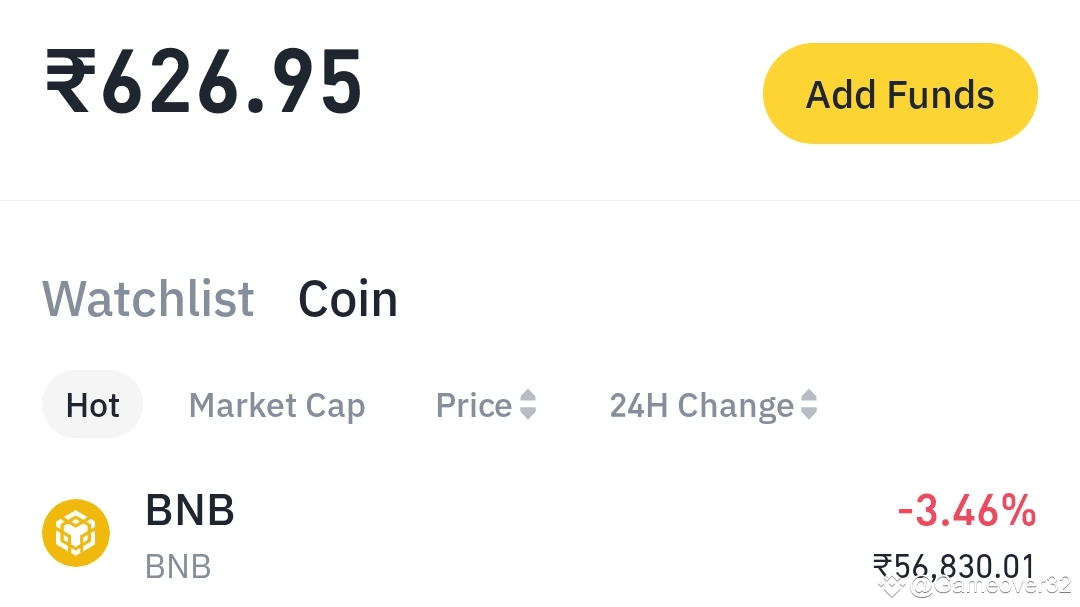Click the Binance watermark logo icon

[892, 586]
